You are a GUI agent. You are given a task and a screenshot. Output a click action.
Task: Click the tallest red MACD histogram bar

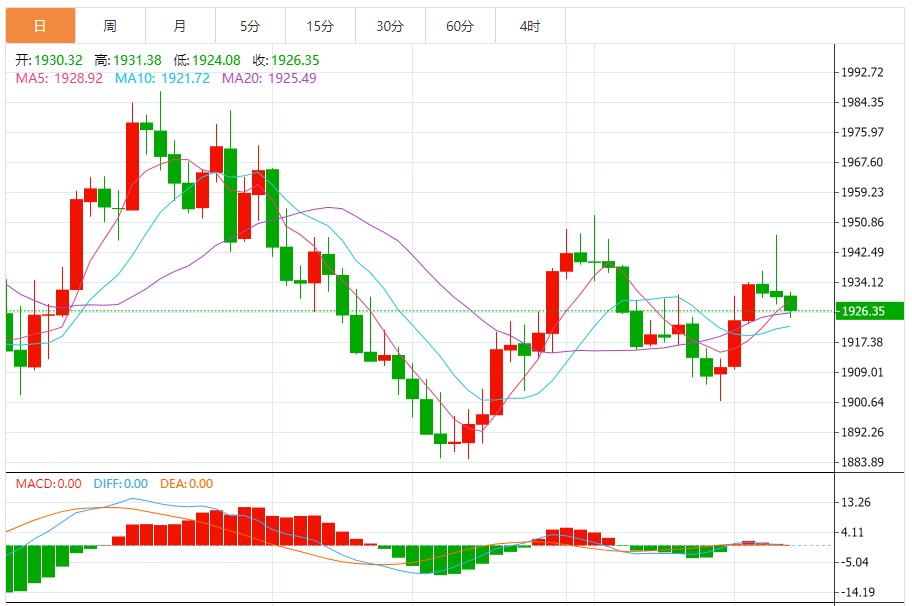click(244, 526)
